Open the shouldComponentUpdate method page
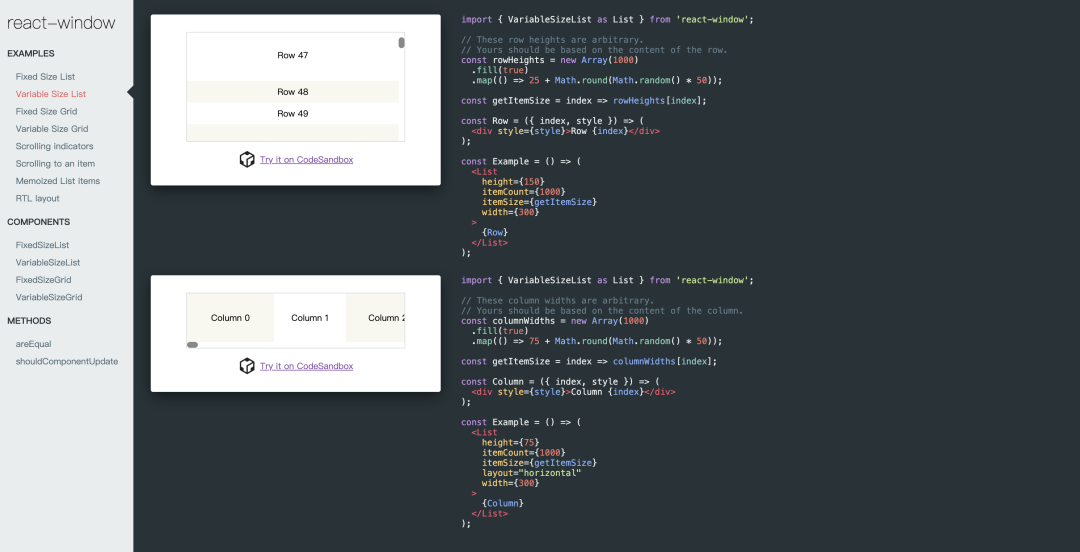The height and width of the screenshot is (552, 1080). 67,361
